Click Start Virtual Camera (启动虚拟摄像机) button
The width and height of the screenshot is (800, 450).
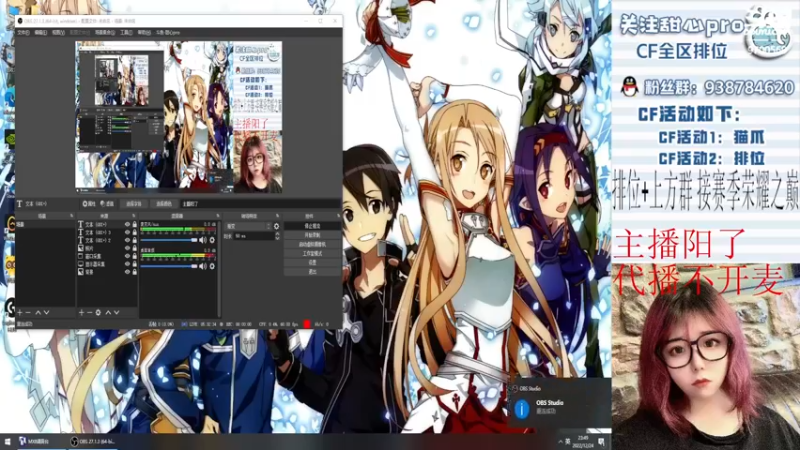click(312, 244)
